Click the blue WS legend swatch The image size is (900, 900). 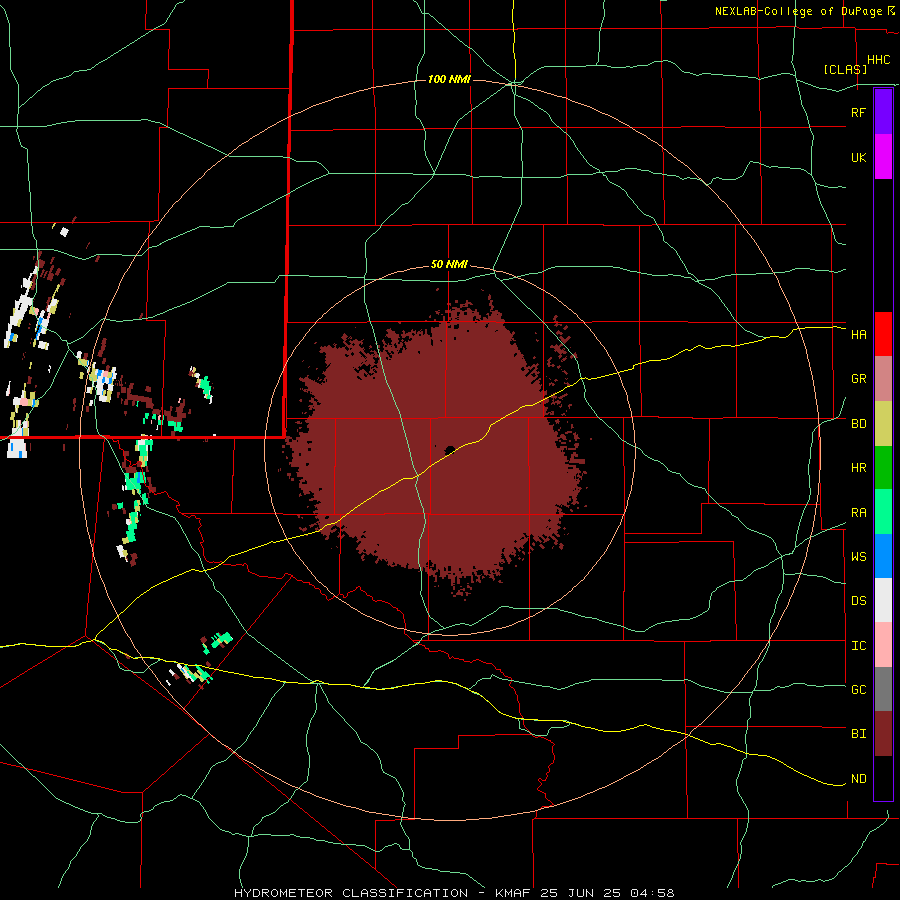(883, 556)
